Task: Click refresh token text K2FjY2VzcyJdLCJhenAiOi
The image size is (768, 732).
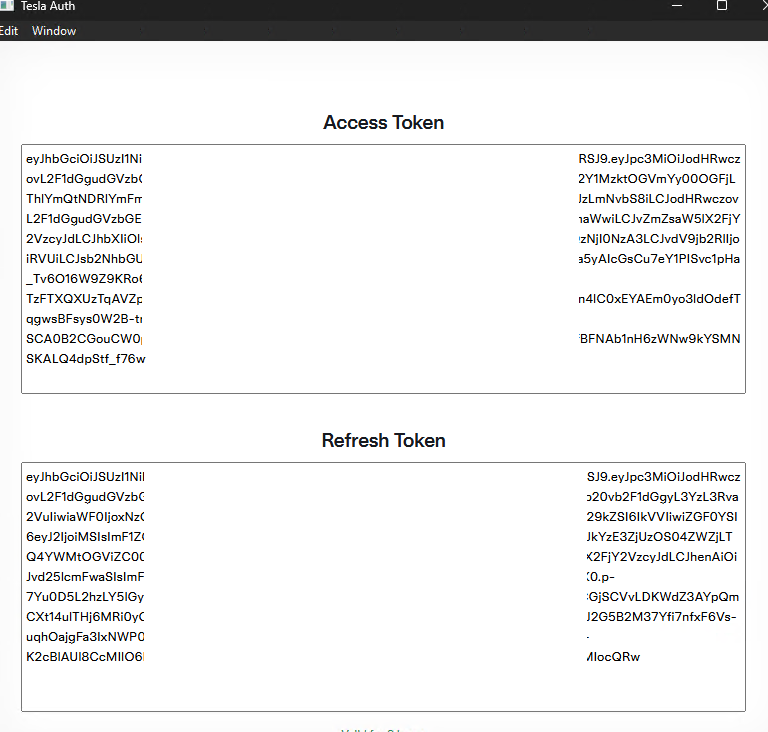Action: [x=662, y=557]
